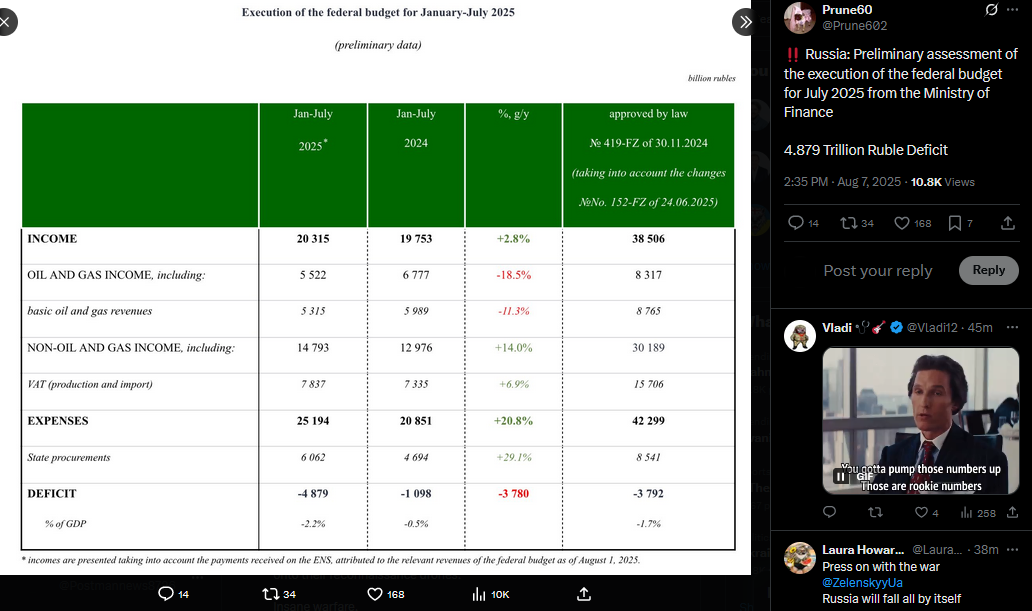Image resolution: width=1032 pixels, height=611 pixels.
Task: Open Laura Howar's profile avatar
Action: pyautogui.click(x=800, y=558)
